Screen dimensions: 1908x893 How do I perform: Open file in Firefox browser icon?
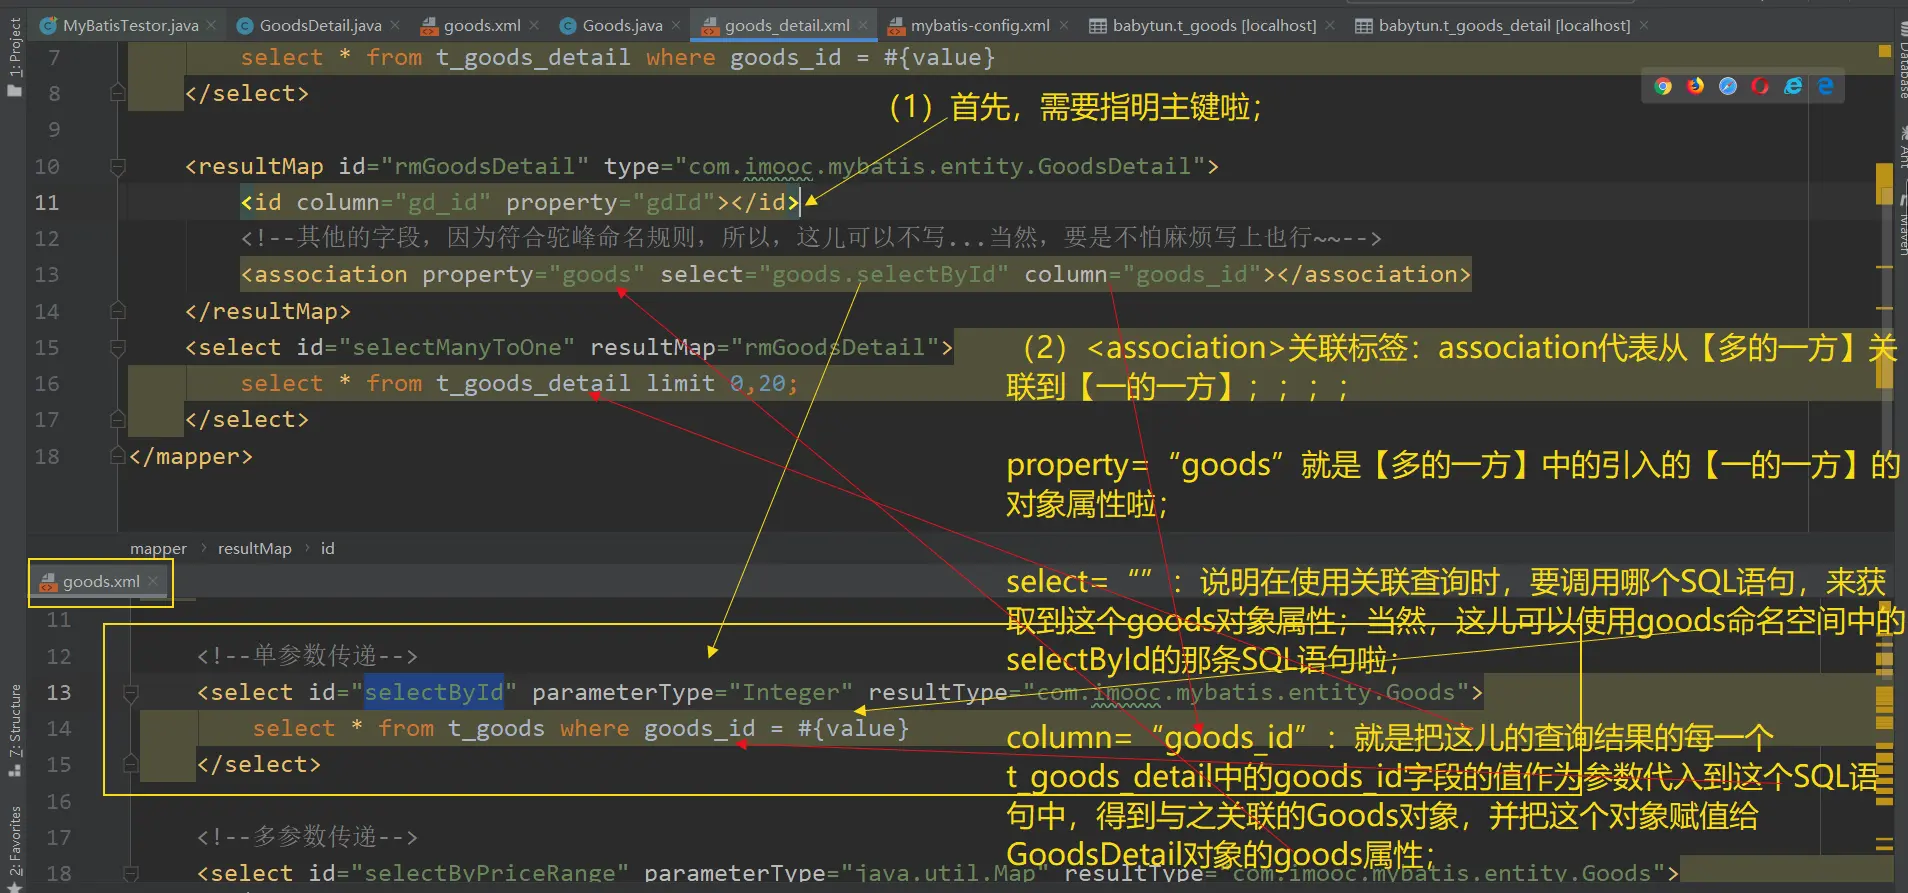point(1695,87)
